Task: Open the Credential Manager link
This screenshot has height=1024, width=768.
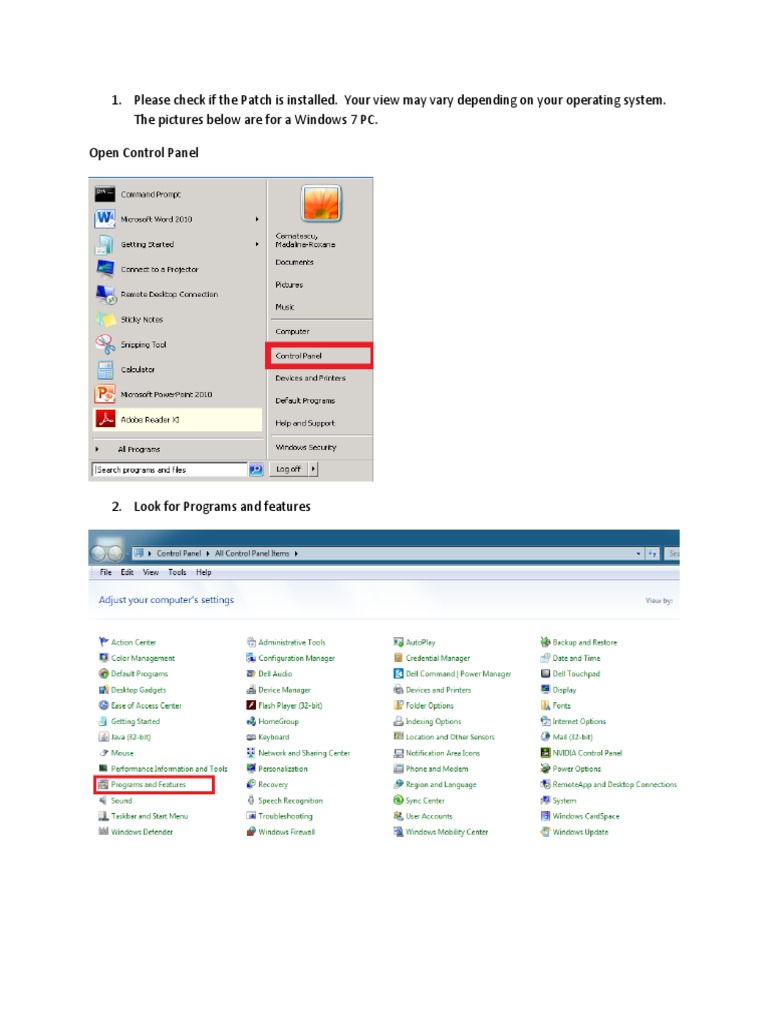Action: (438, 658)
